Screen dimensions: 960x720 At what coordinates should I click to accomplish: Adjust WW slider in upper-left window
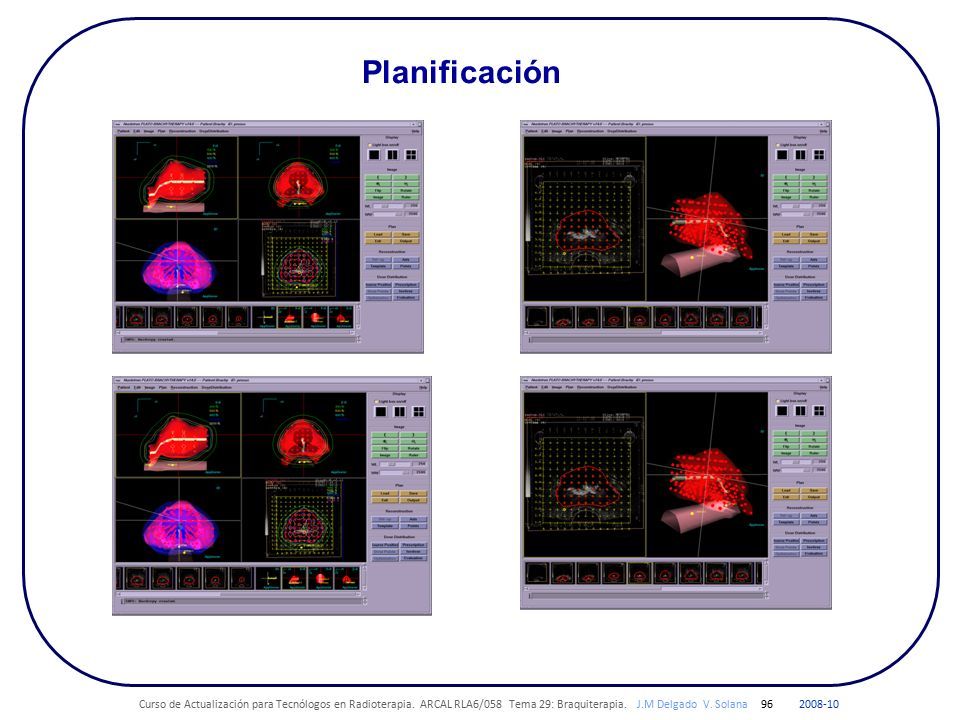[x=388, y=214]
